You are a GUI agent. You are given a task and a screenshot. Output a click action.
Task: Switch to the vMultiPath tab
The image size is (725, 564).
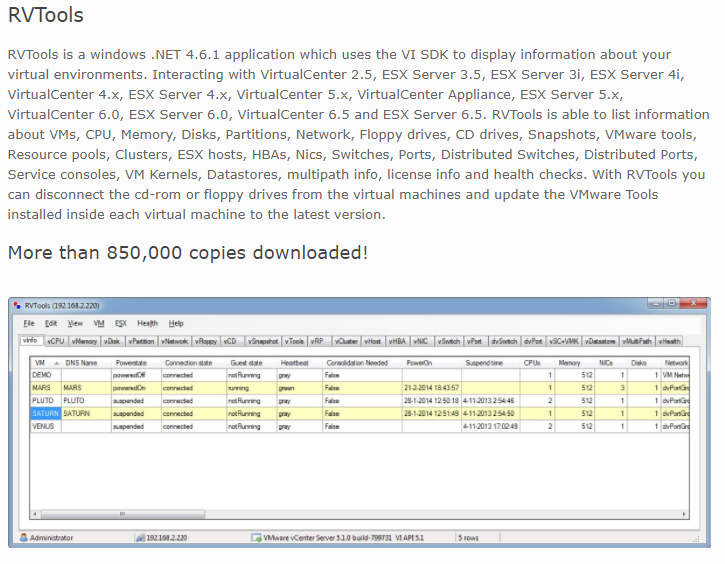click(x=637, y=341)
